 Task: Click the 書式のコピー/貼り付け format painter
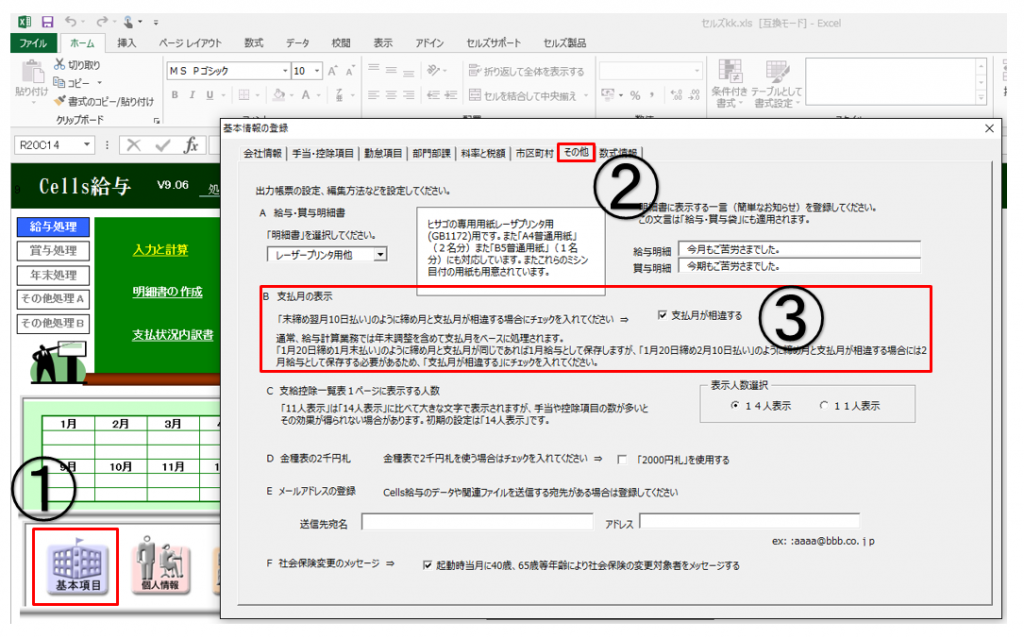click(x=60, y=101)
